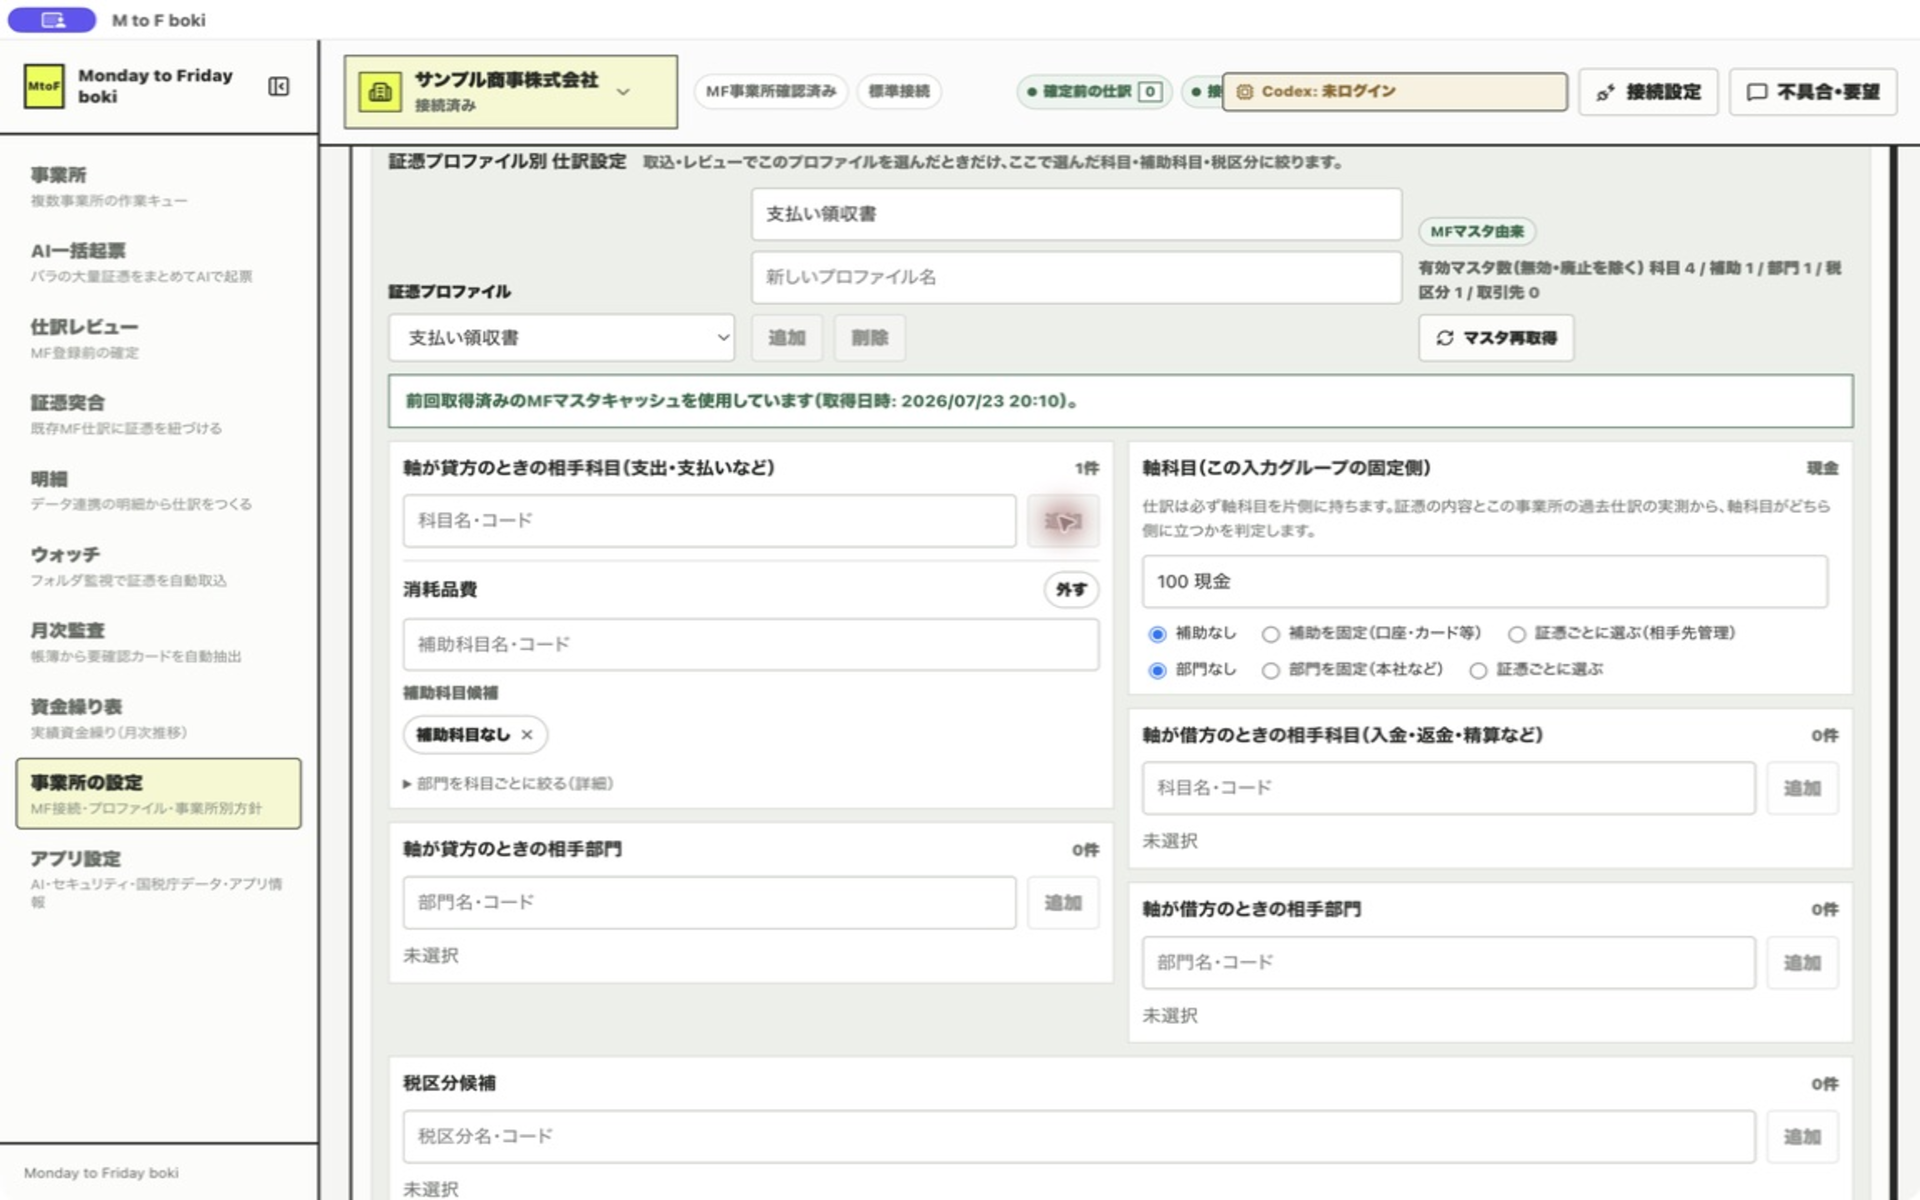The height and width of the screenshot is (1200, 1920).
Task: Click the add button beside credit-side 科目名 field
Action: coord(1063,521)
